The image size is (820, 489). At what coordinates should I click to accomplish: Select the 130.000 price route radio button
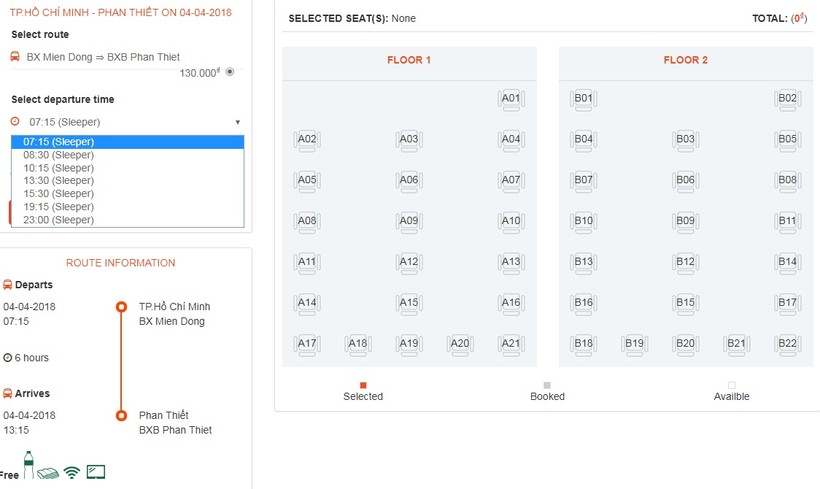coord(230,72)
